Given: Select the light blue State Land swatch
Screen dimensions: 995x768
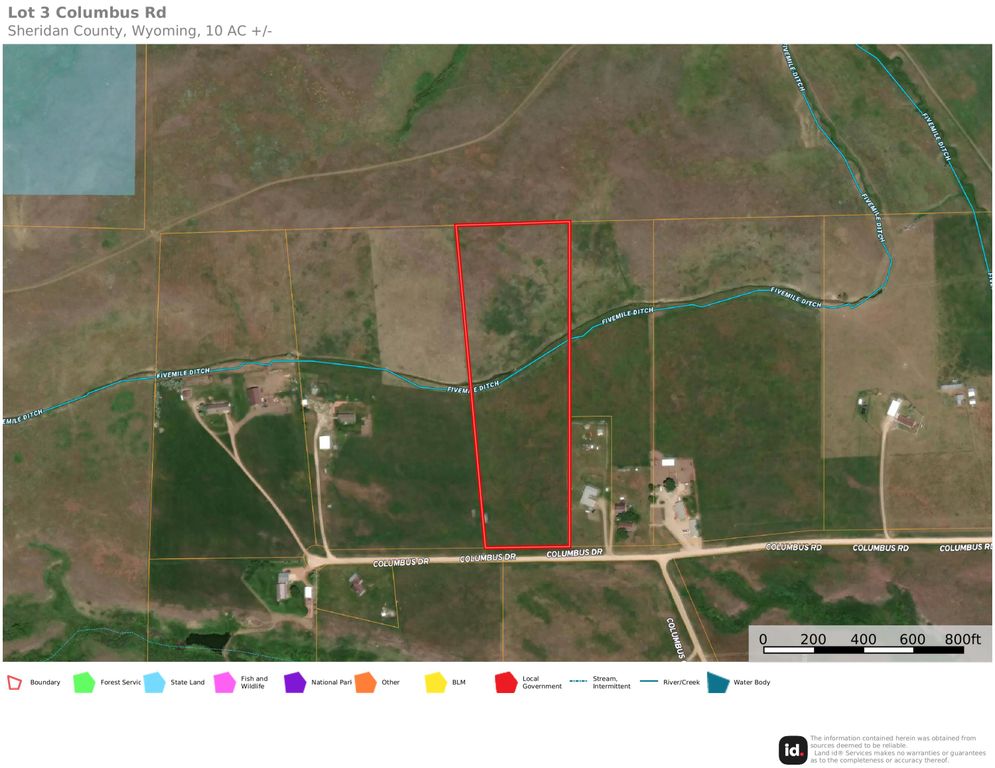Looking at the screenshot, I should 154,682.
